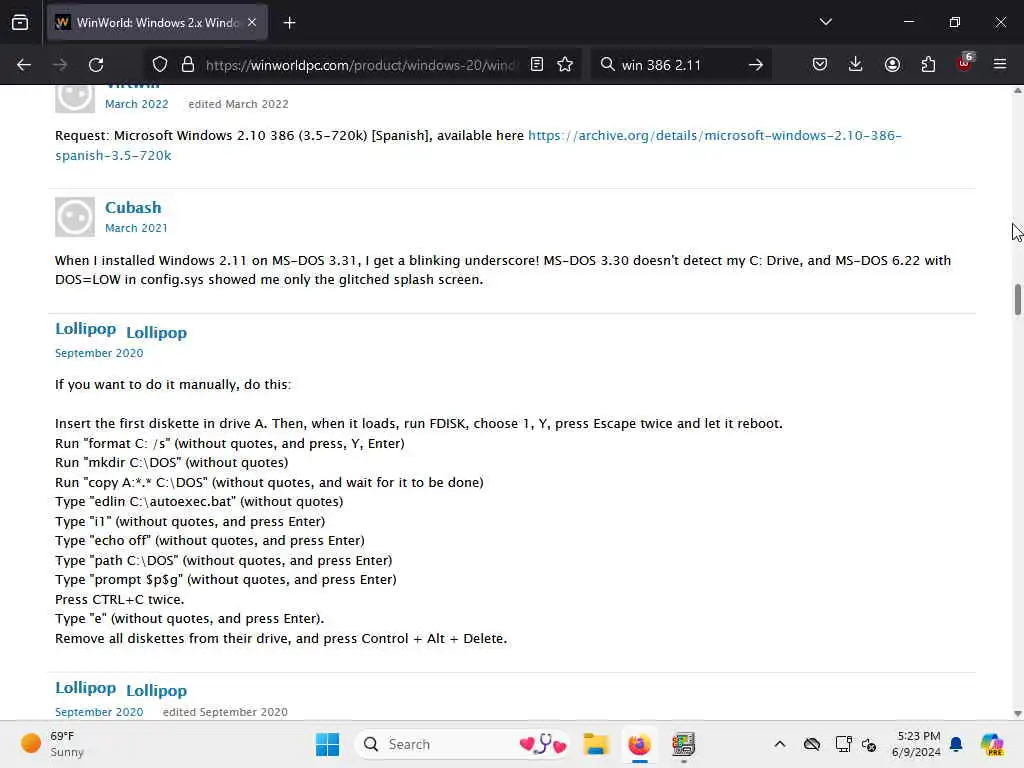Image resolution: width=1024 pixels, height=768 pixels.
Task: Open the display/network tray icon
Action: pos(843,744)
